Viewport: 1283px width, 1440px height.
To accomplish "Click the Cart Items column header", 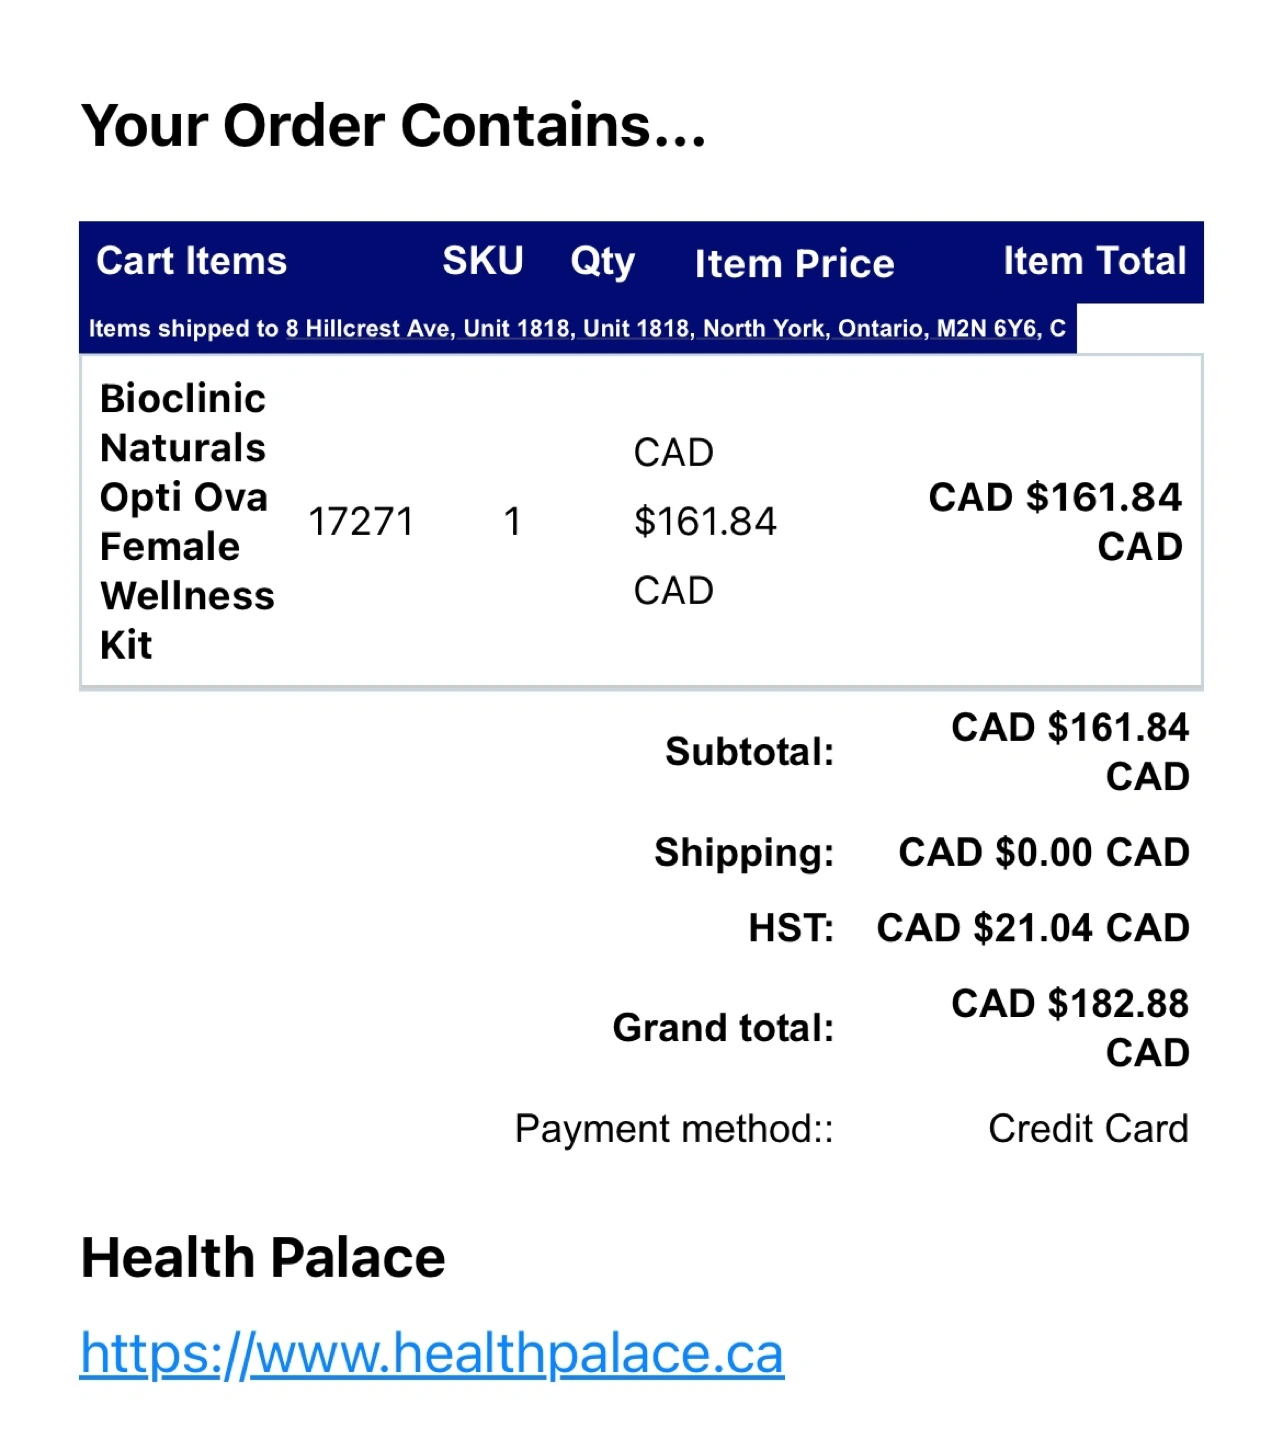I will (191, 261).
